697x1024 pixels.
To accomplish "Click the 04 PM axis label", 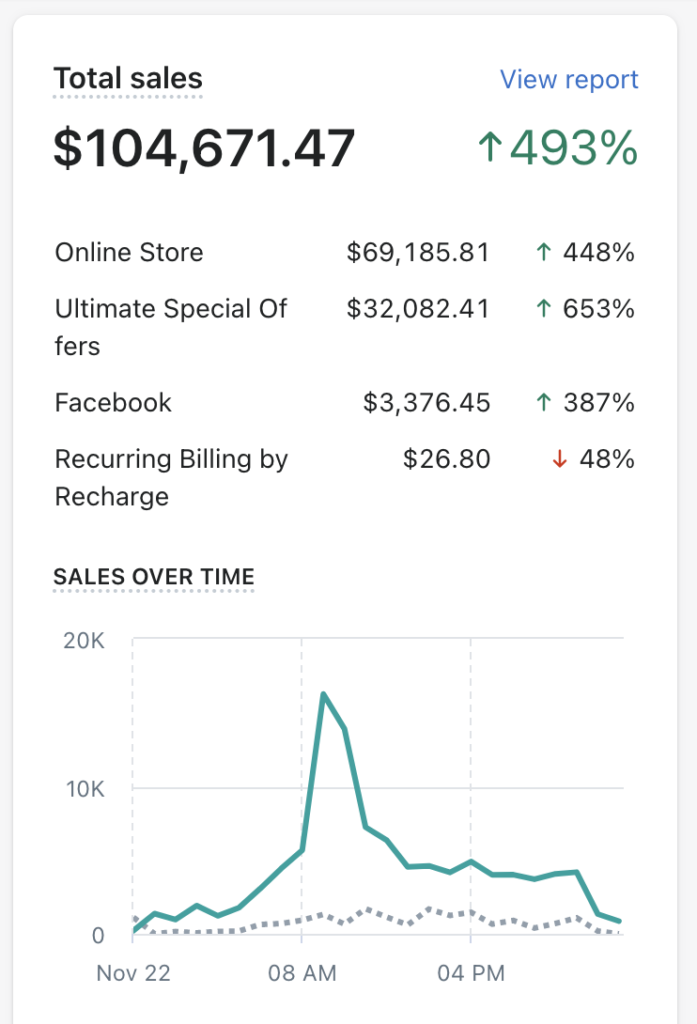I will click(471, 973).
